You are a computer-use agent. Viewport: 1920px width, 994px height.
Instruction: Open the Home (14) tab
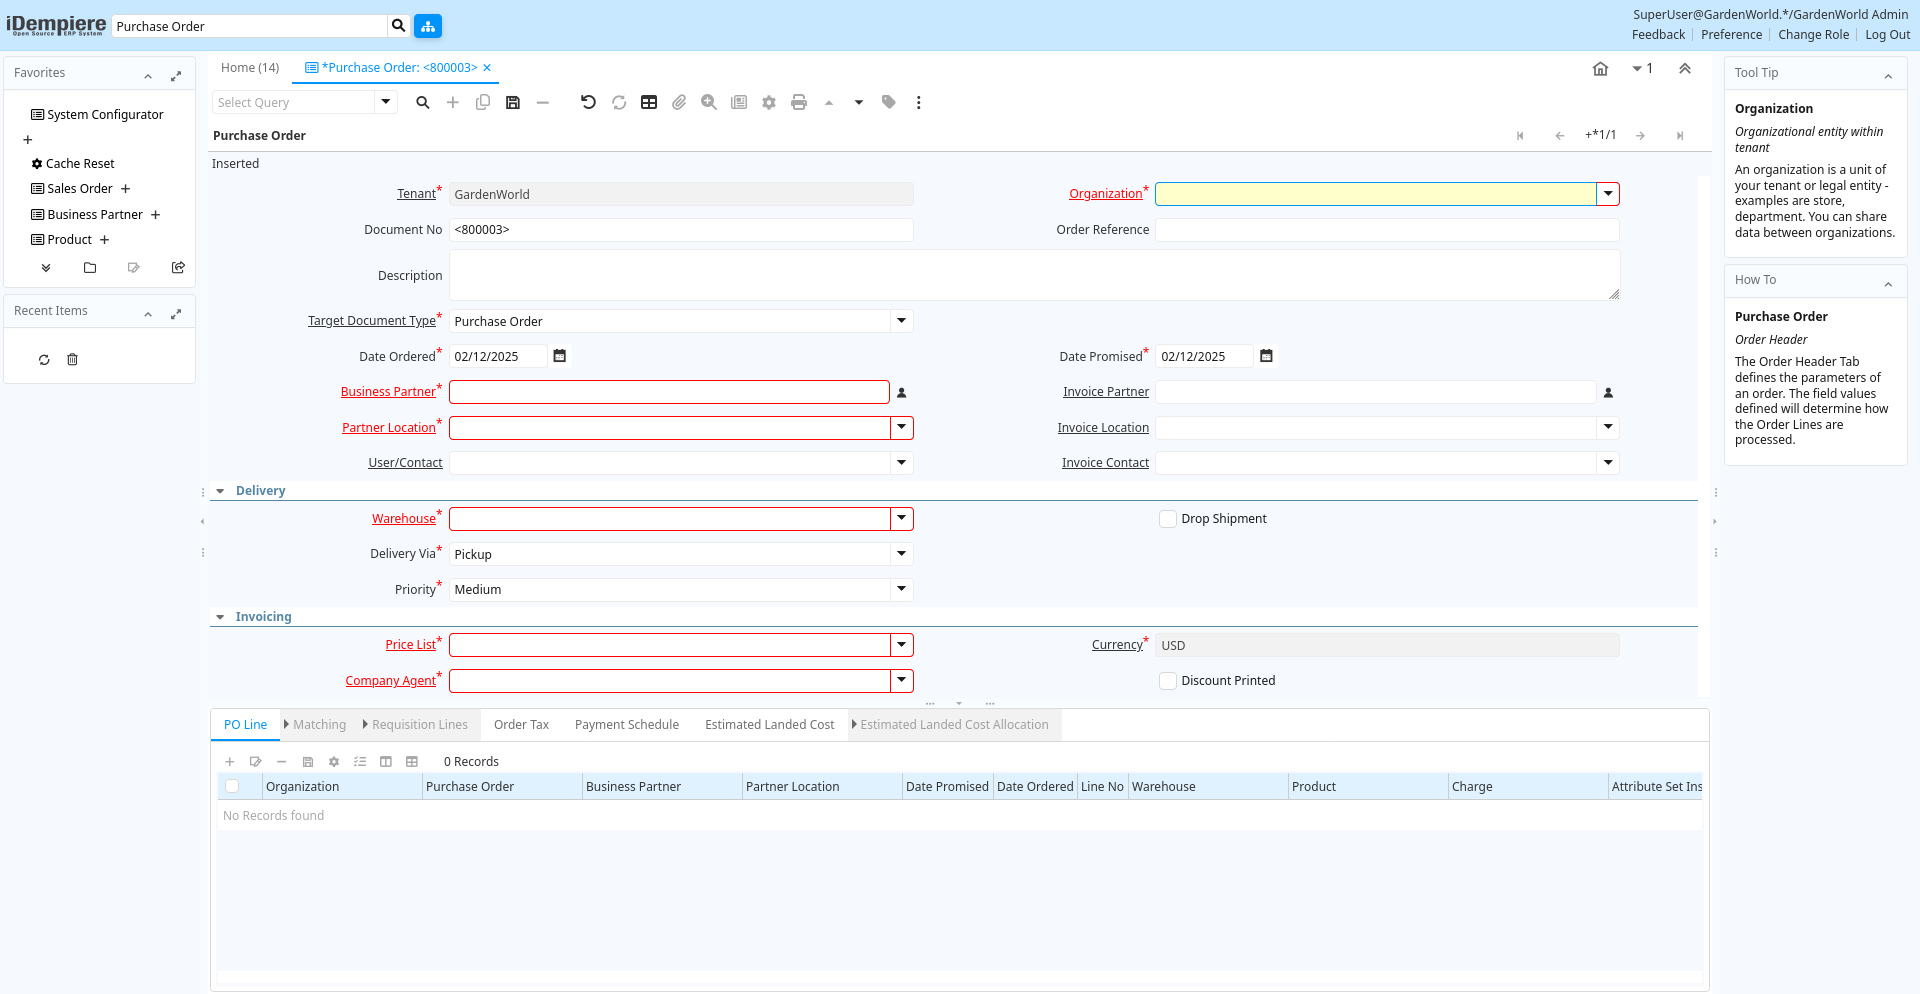point(250,68)
